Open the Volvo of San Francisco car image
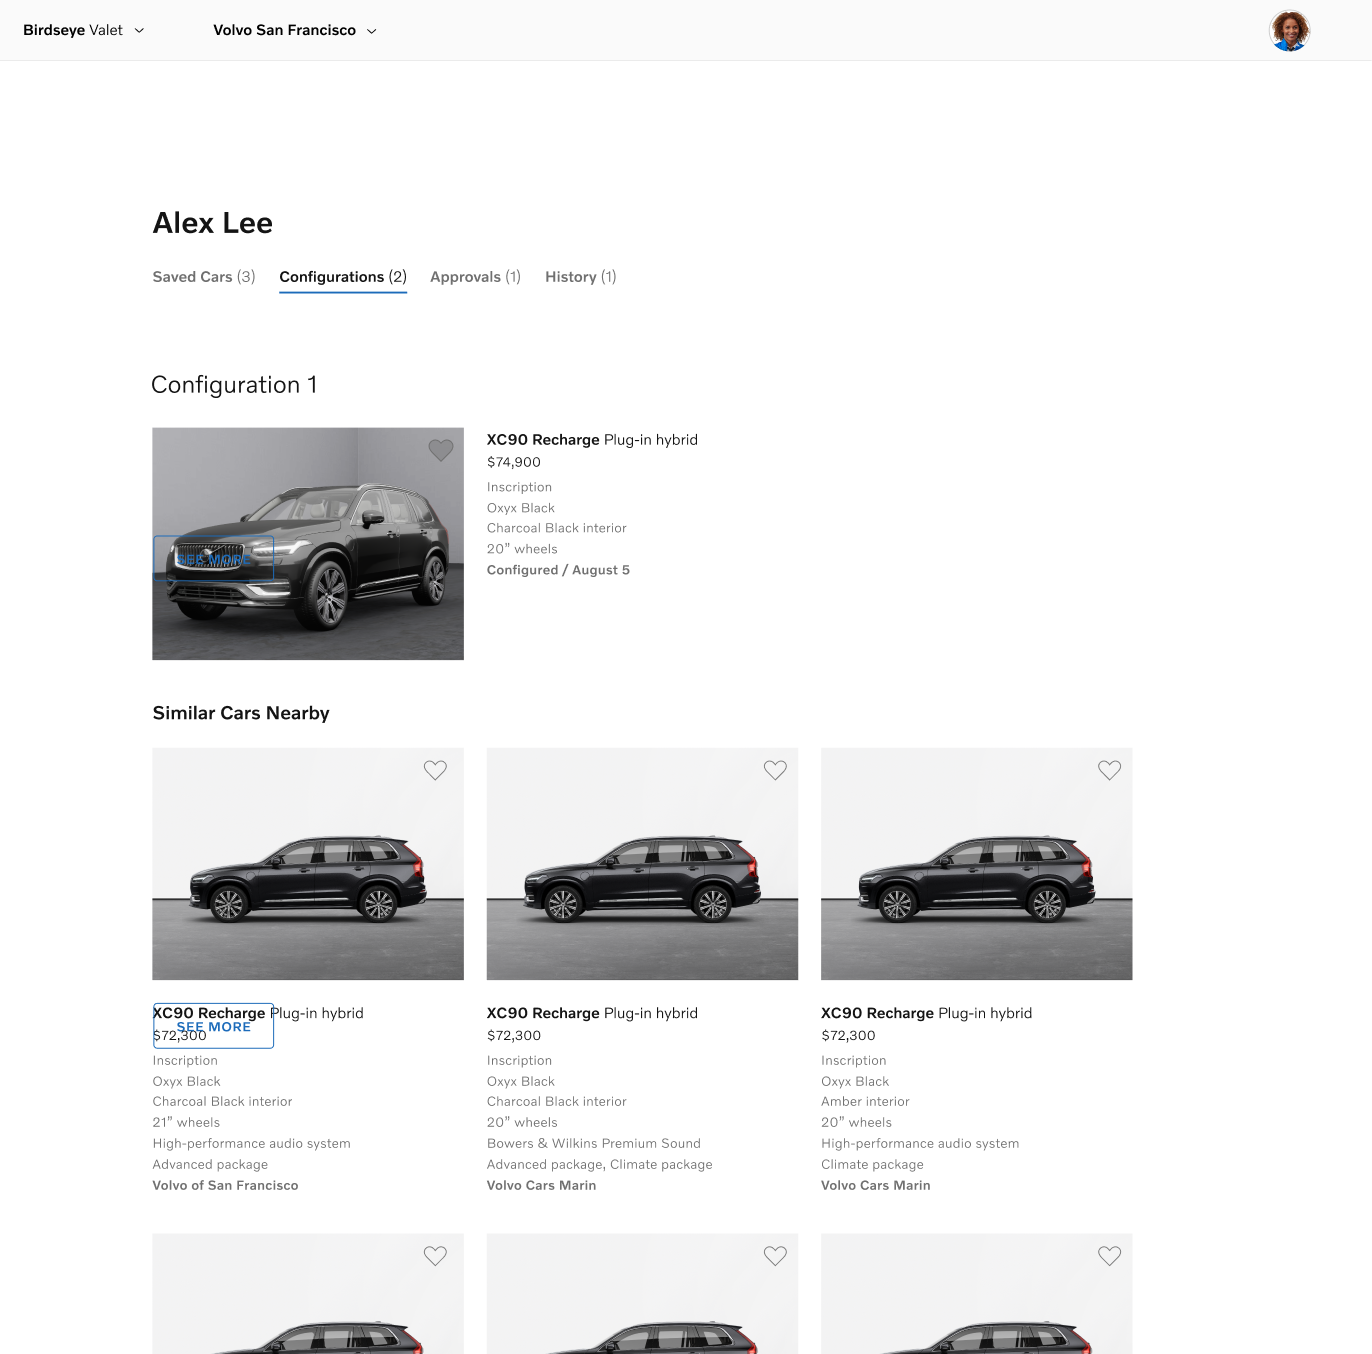1372x1354 pixels. tap(308, 864)
